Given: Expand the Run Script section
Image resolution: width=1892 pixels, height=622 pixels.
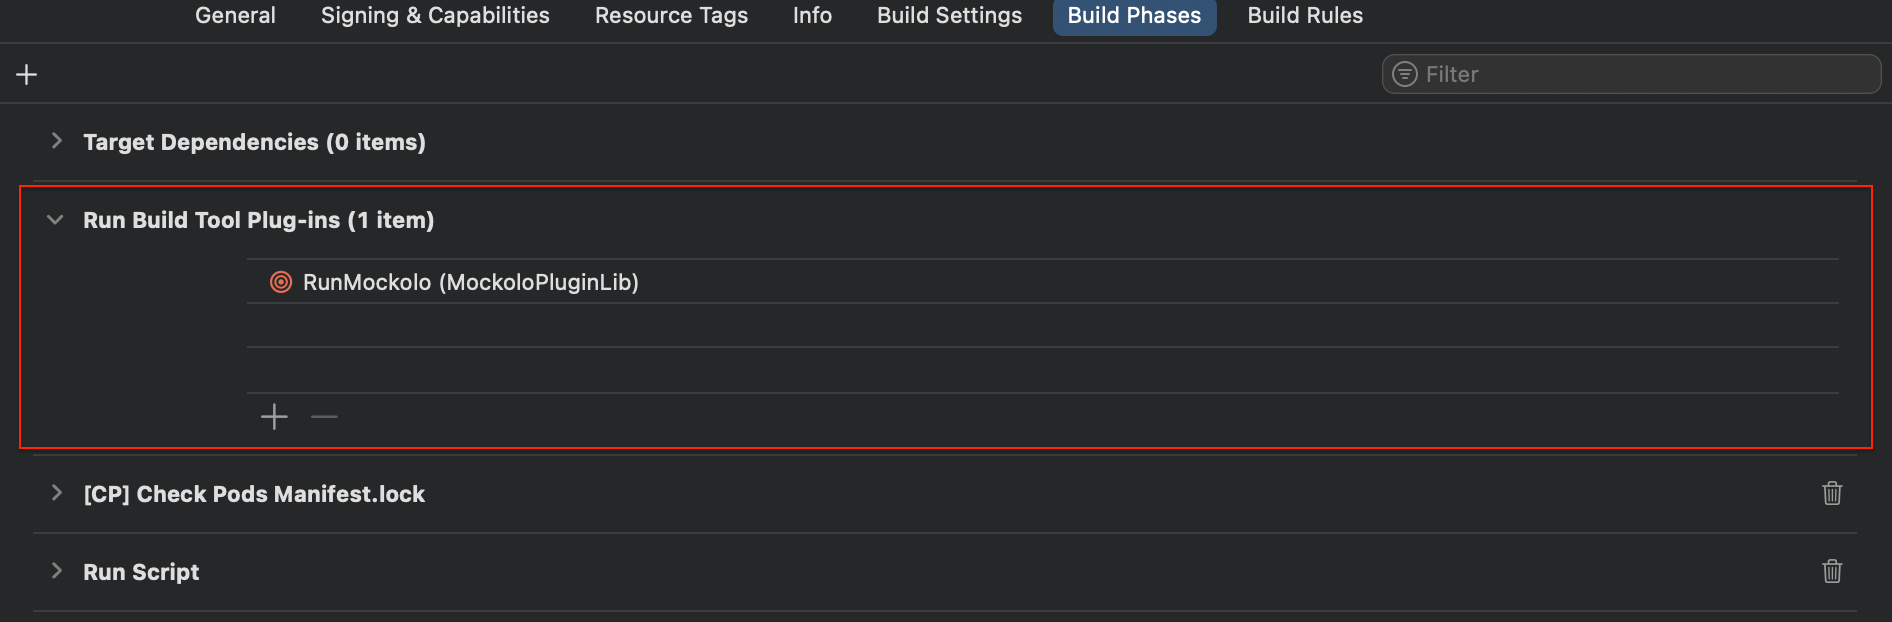Looking at the screenshot, I should 57,571.
